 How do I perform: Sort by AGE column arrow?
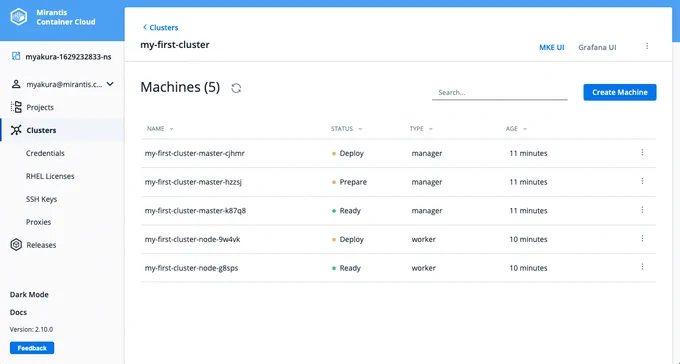(x=525, y=129)
